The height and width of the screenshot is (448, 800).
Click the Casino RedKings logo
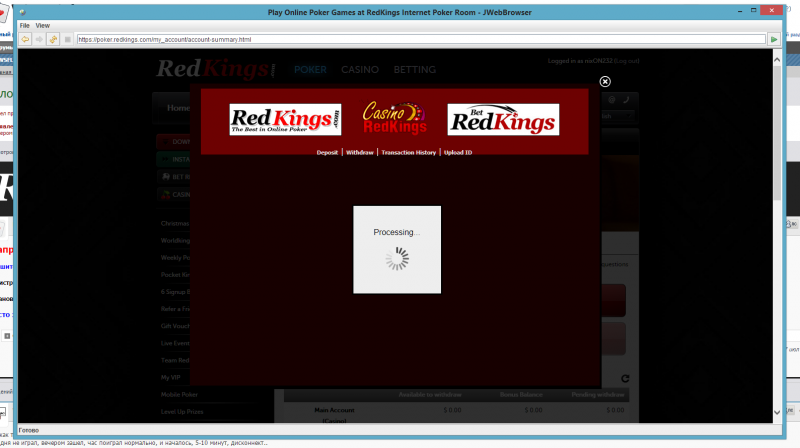tap(394, 118)
